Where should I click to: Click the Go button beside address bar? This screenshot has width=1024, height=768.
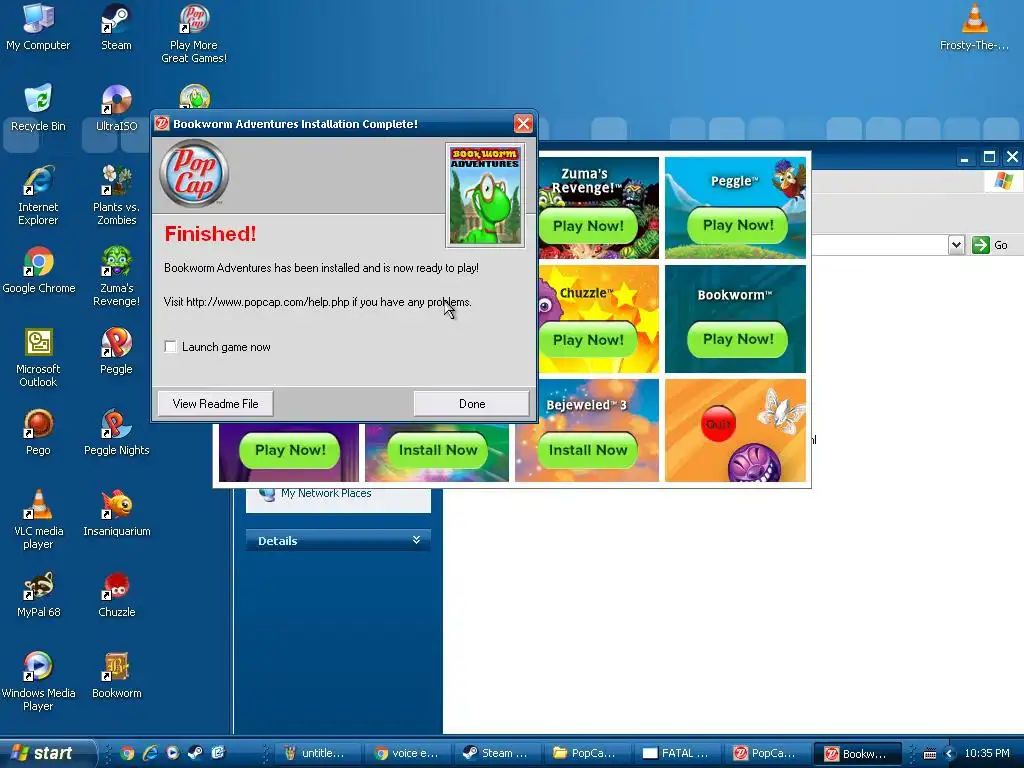click(990, 245)
